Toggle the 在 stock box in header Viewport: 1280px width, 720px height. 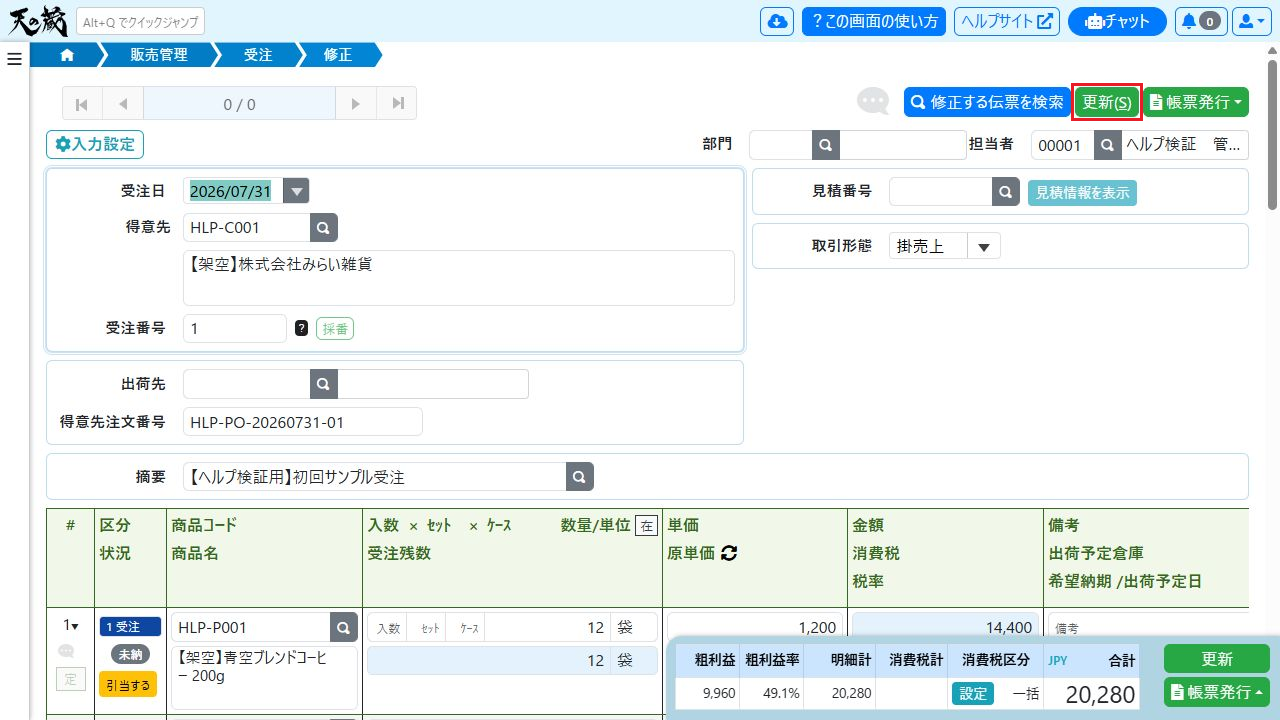[x=646, y=525]
